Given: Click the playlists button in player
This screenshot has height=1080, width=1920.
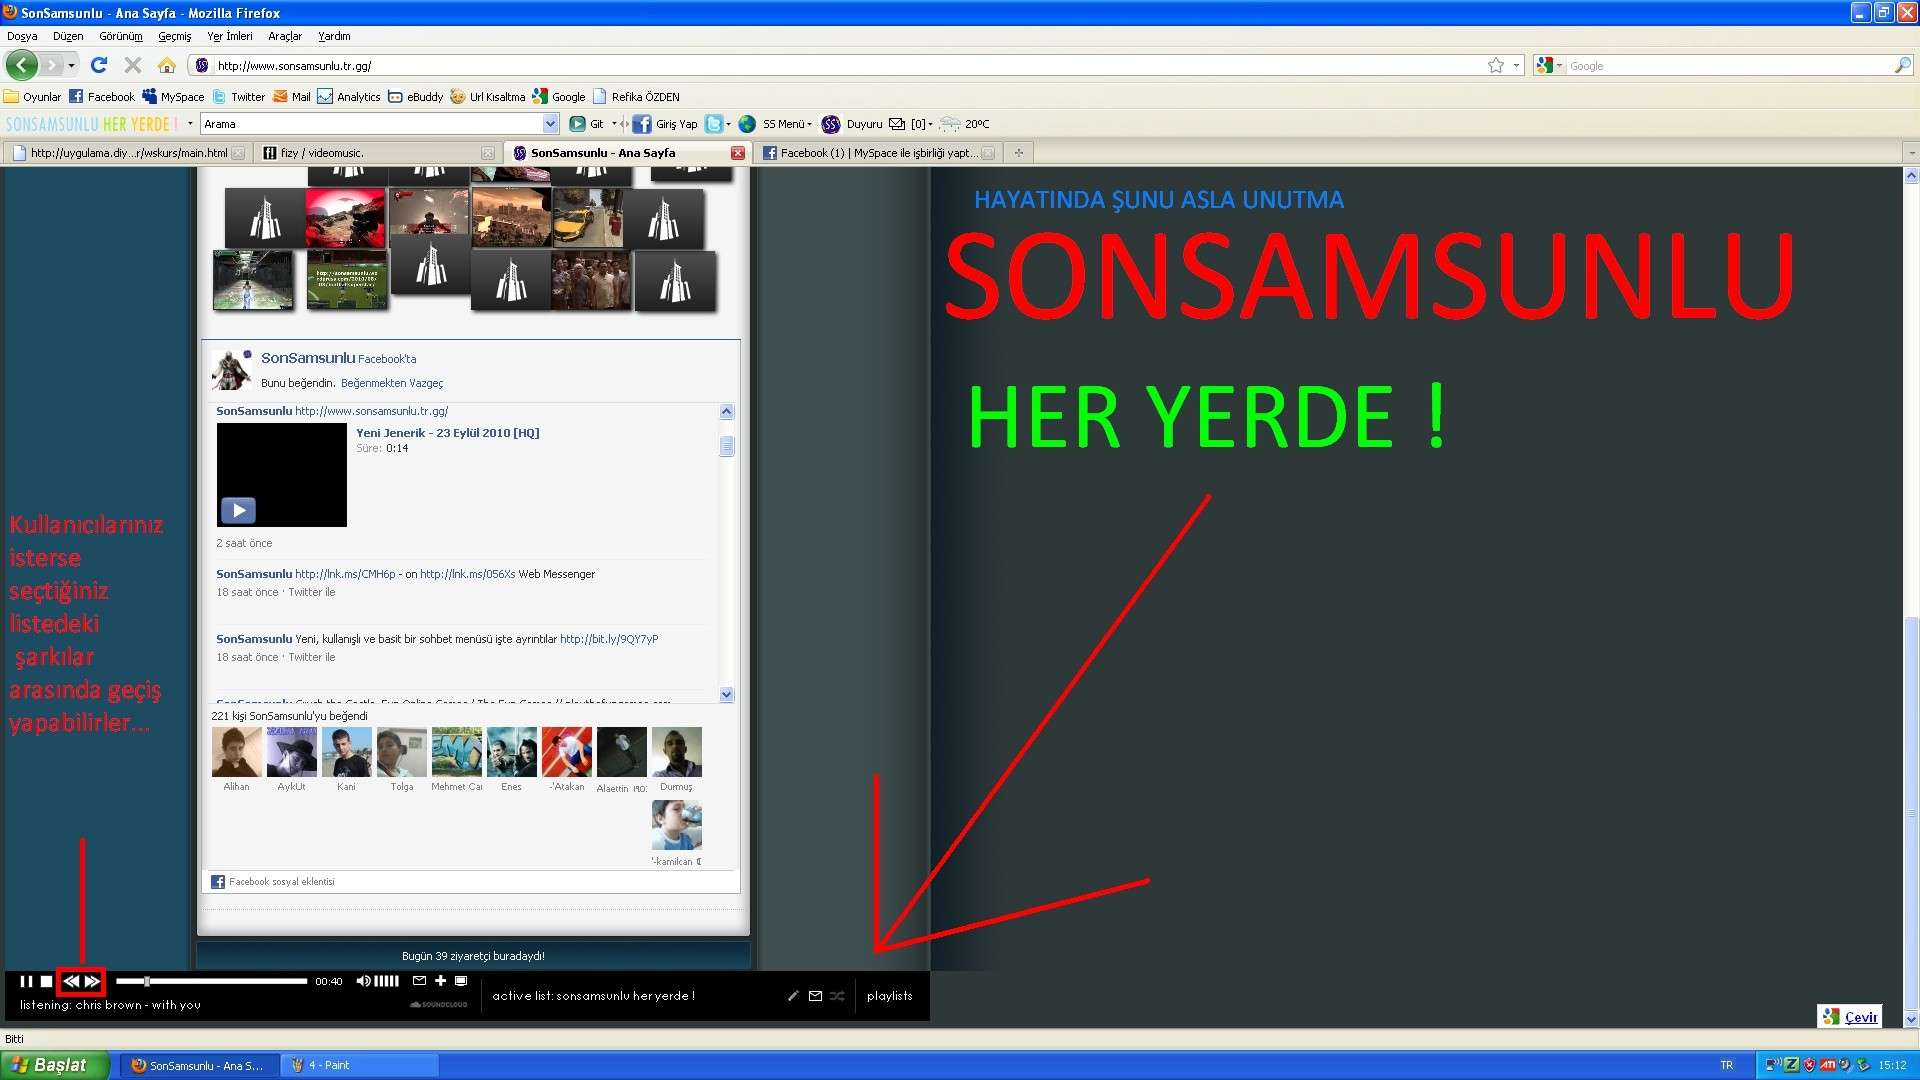Looking at the screenshot, I should pos(889,996).
